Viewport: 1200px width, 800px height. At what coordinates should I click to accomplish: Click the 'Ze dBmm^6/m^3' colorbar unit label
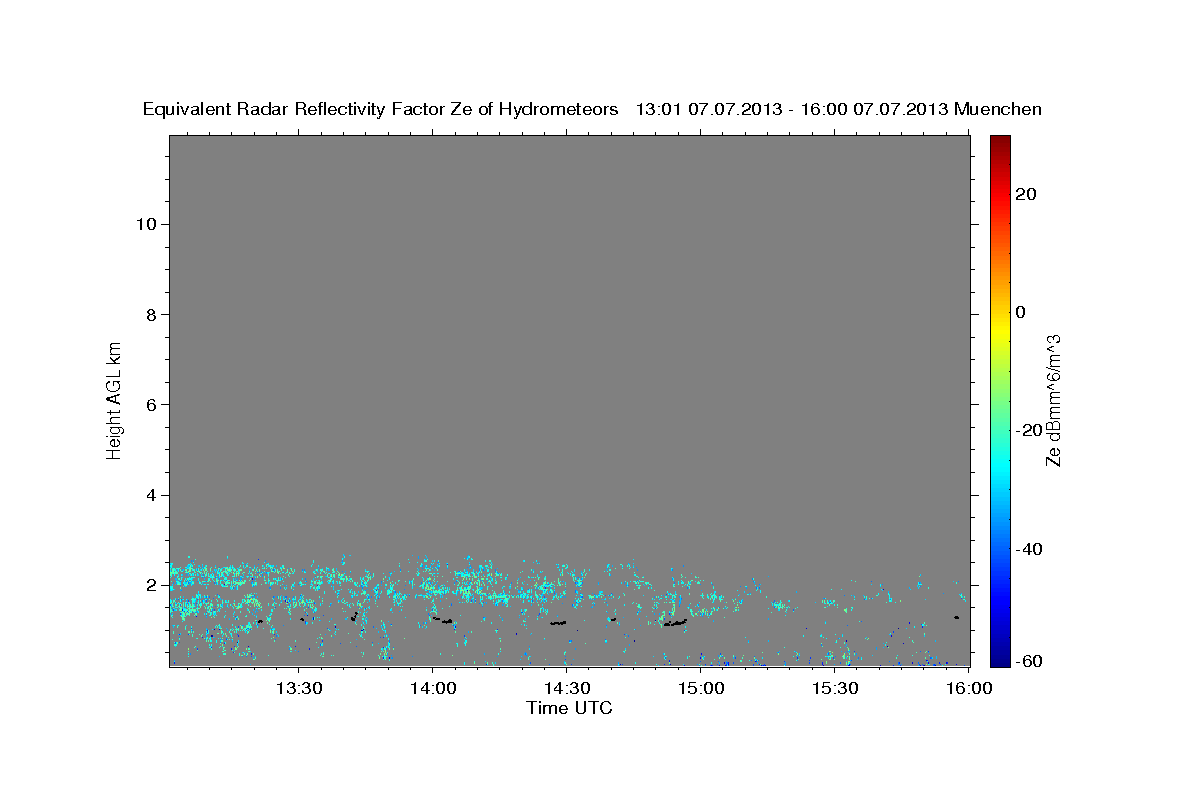click(1053, 400)
